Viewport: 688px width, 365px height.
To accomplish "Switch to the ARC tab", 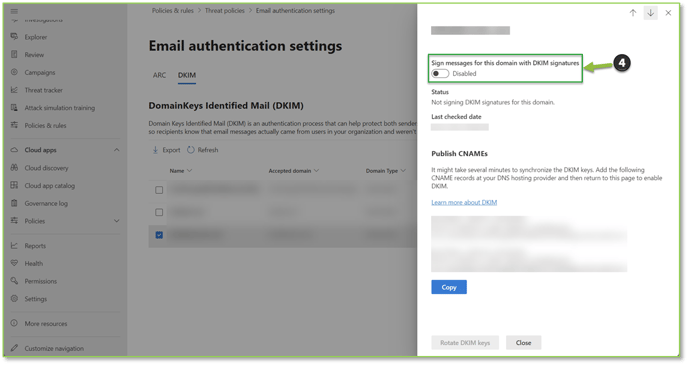I will [x=159, y=75].
